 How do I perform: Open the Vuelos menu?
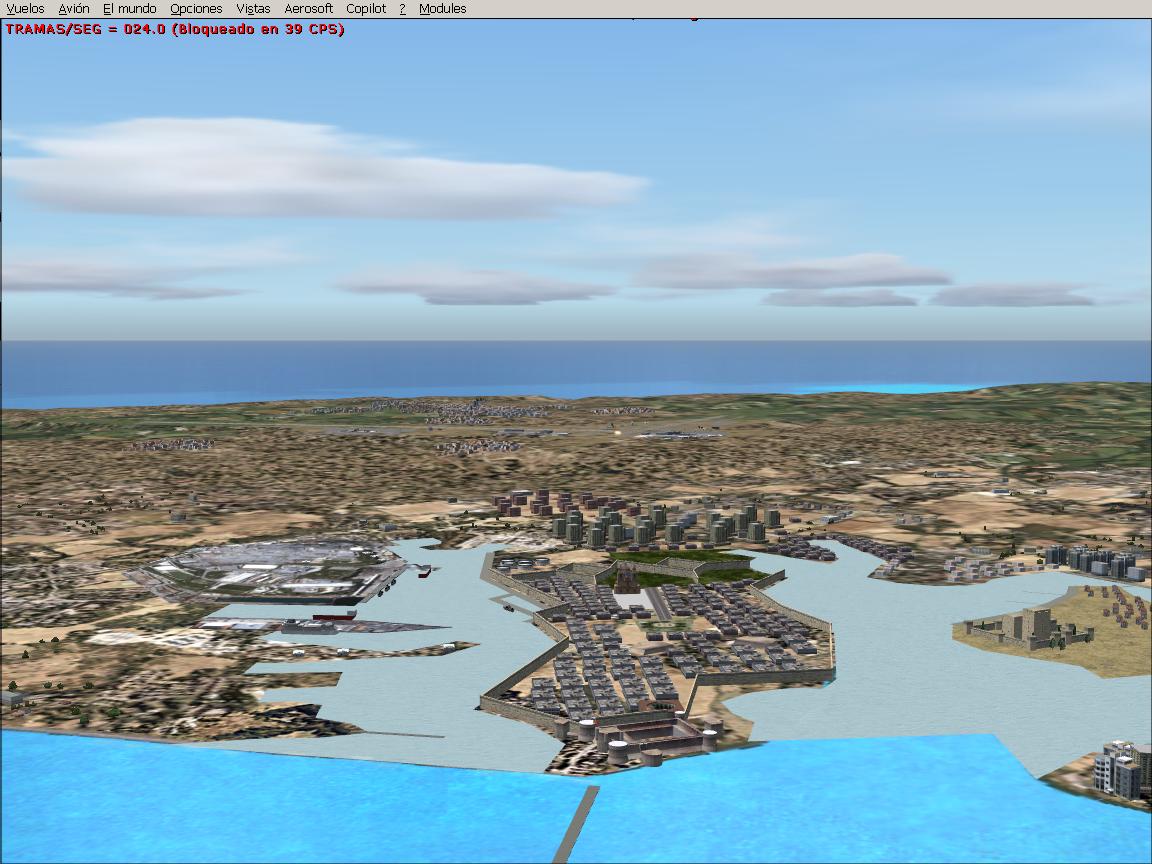(x=25, y=9)
